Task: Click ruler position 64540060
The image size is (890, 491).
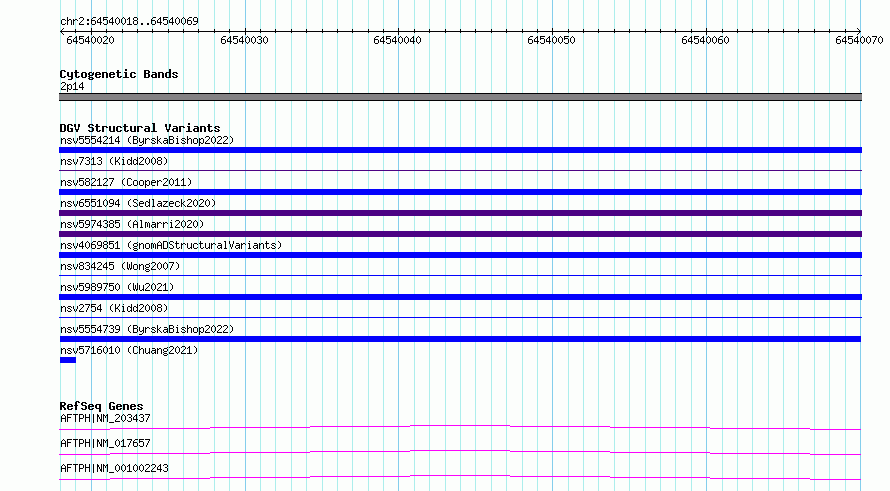Action: tap(705, 40)
